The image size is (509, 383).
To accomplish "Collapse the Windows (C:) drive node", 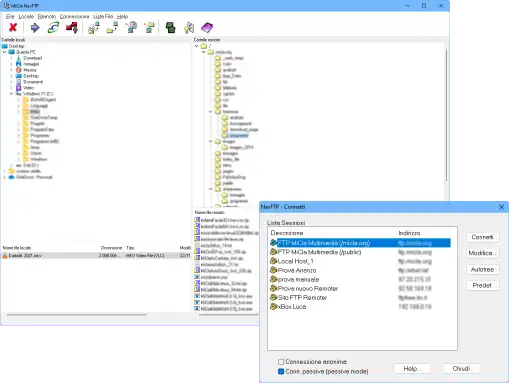I will pos(11,94).
